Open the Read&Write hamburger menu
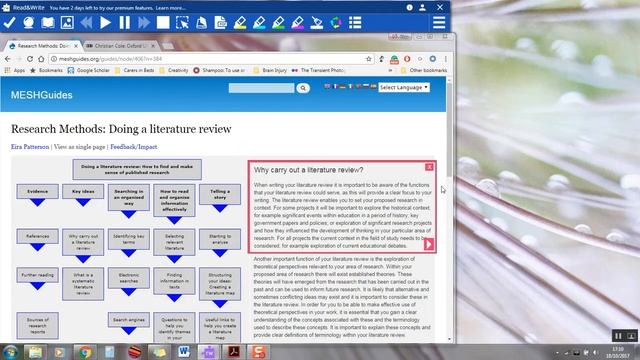The image size is (640, 360). 439,23
